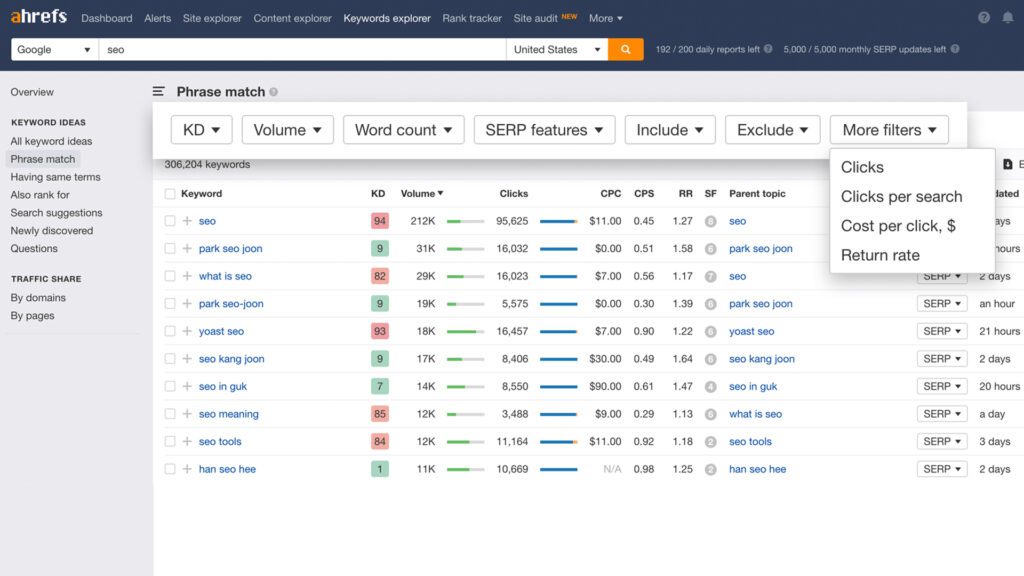The image size is (1024, 576).
Task: Open the Site explorer nav item
Action: [212, 18]
